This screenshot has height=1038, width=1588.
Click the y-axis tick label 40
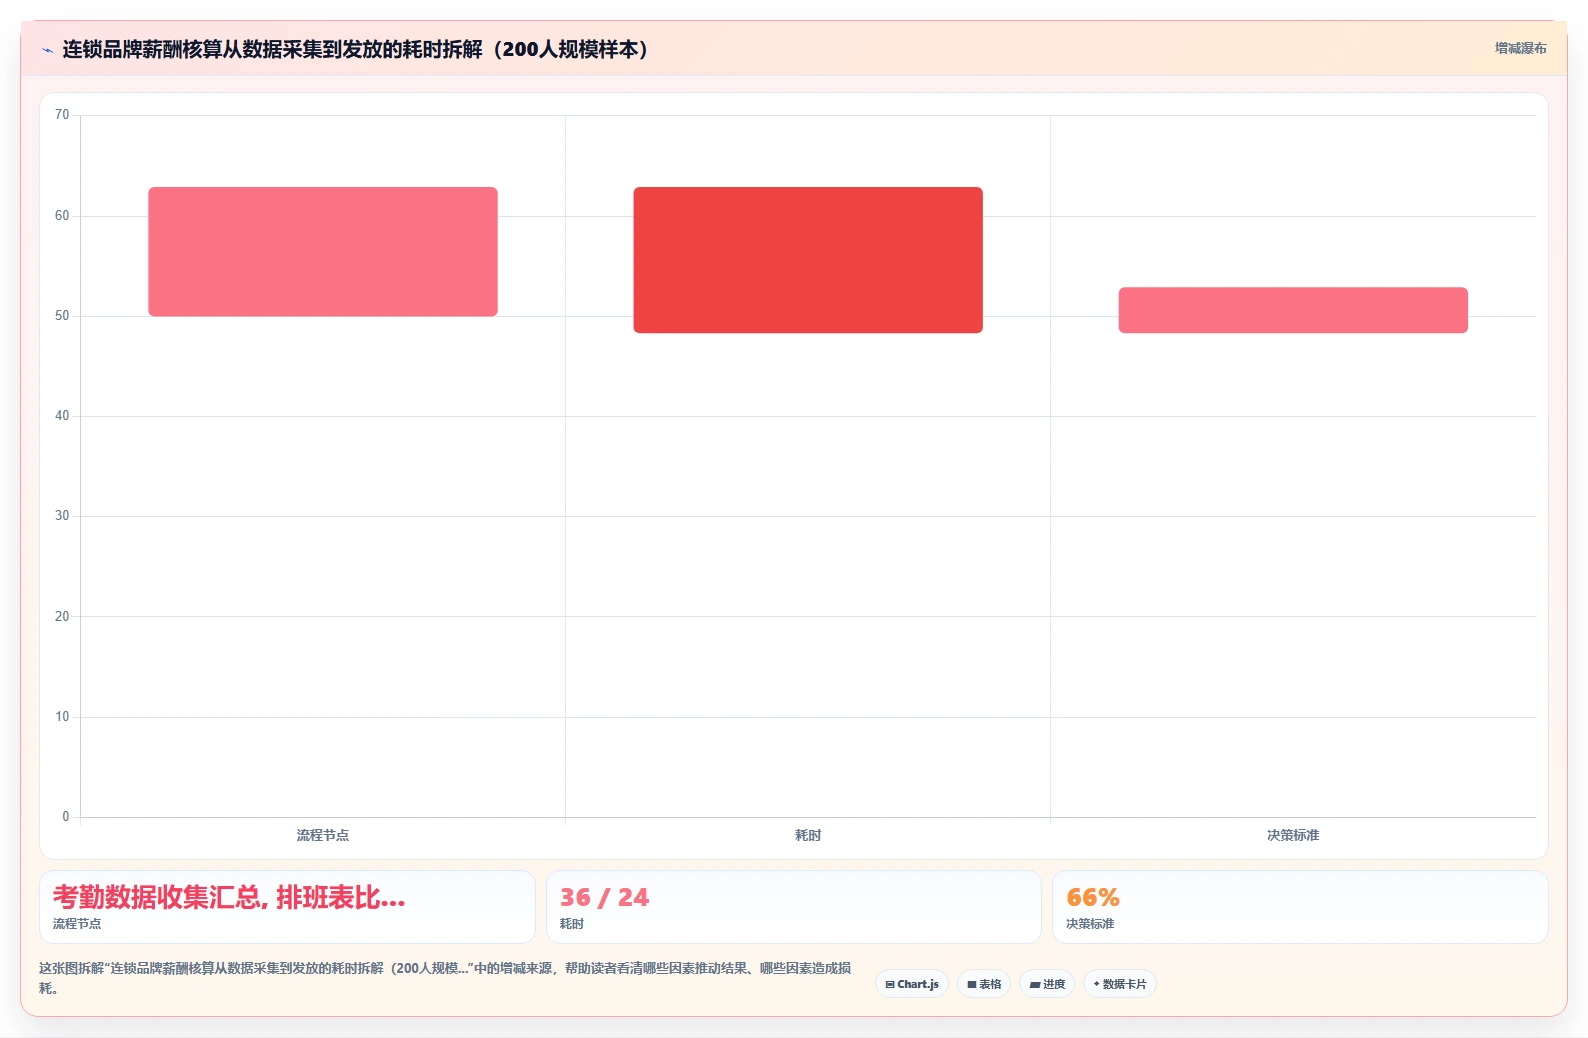pos(62,416)
